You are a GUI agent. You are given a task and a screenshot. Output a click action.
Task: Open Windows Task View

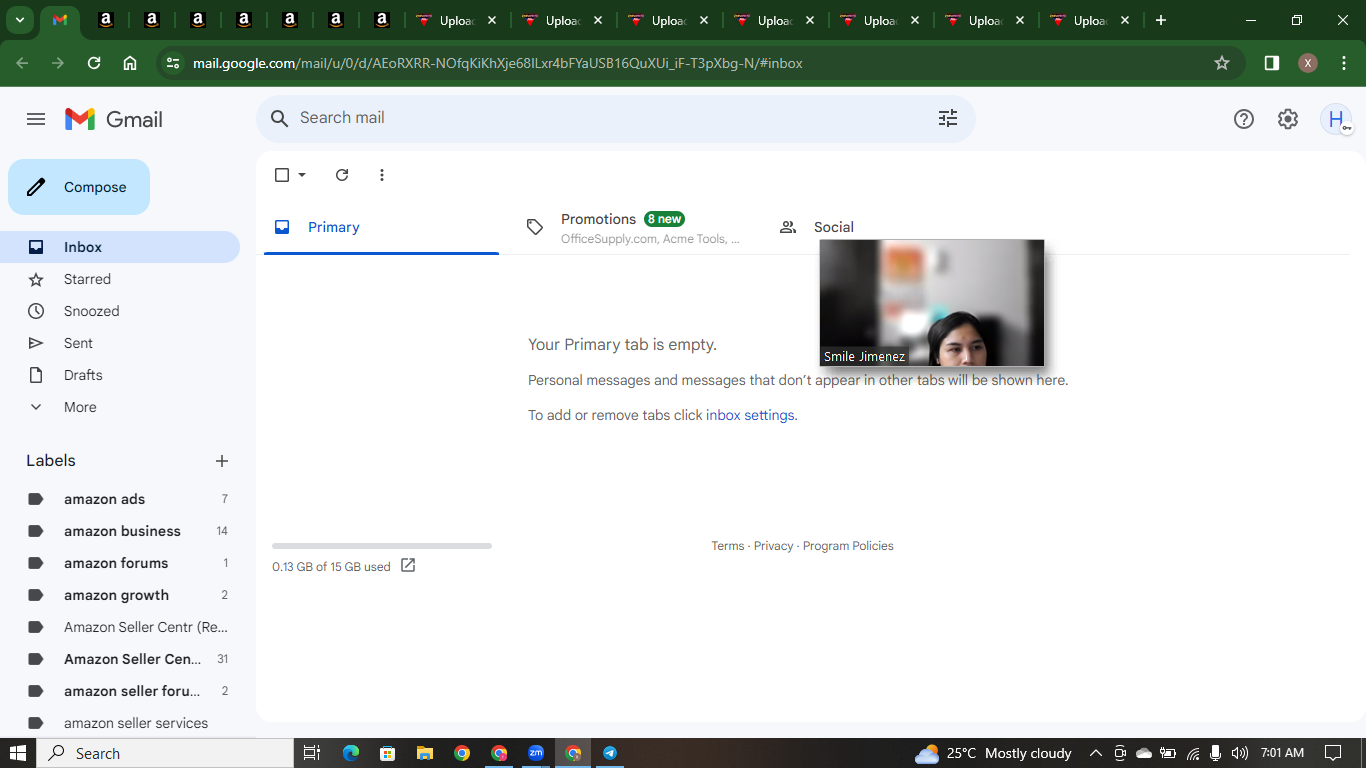(312, 753)
